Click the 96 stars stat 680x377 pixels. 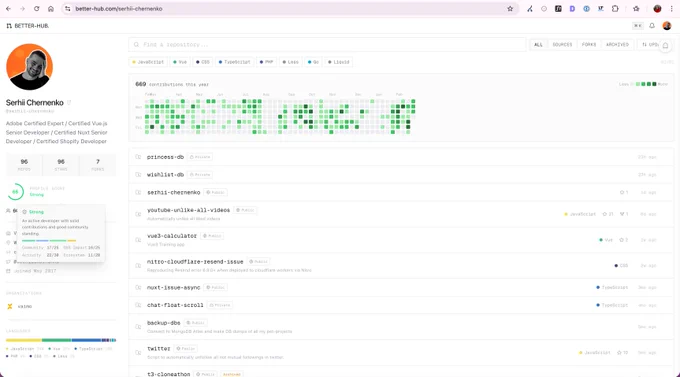click(61, 165)
